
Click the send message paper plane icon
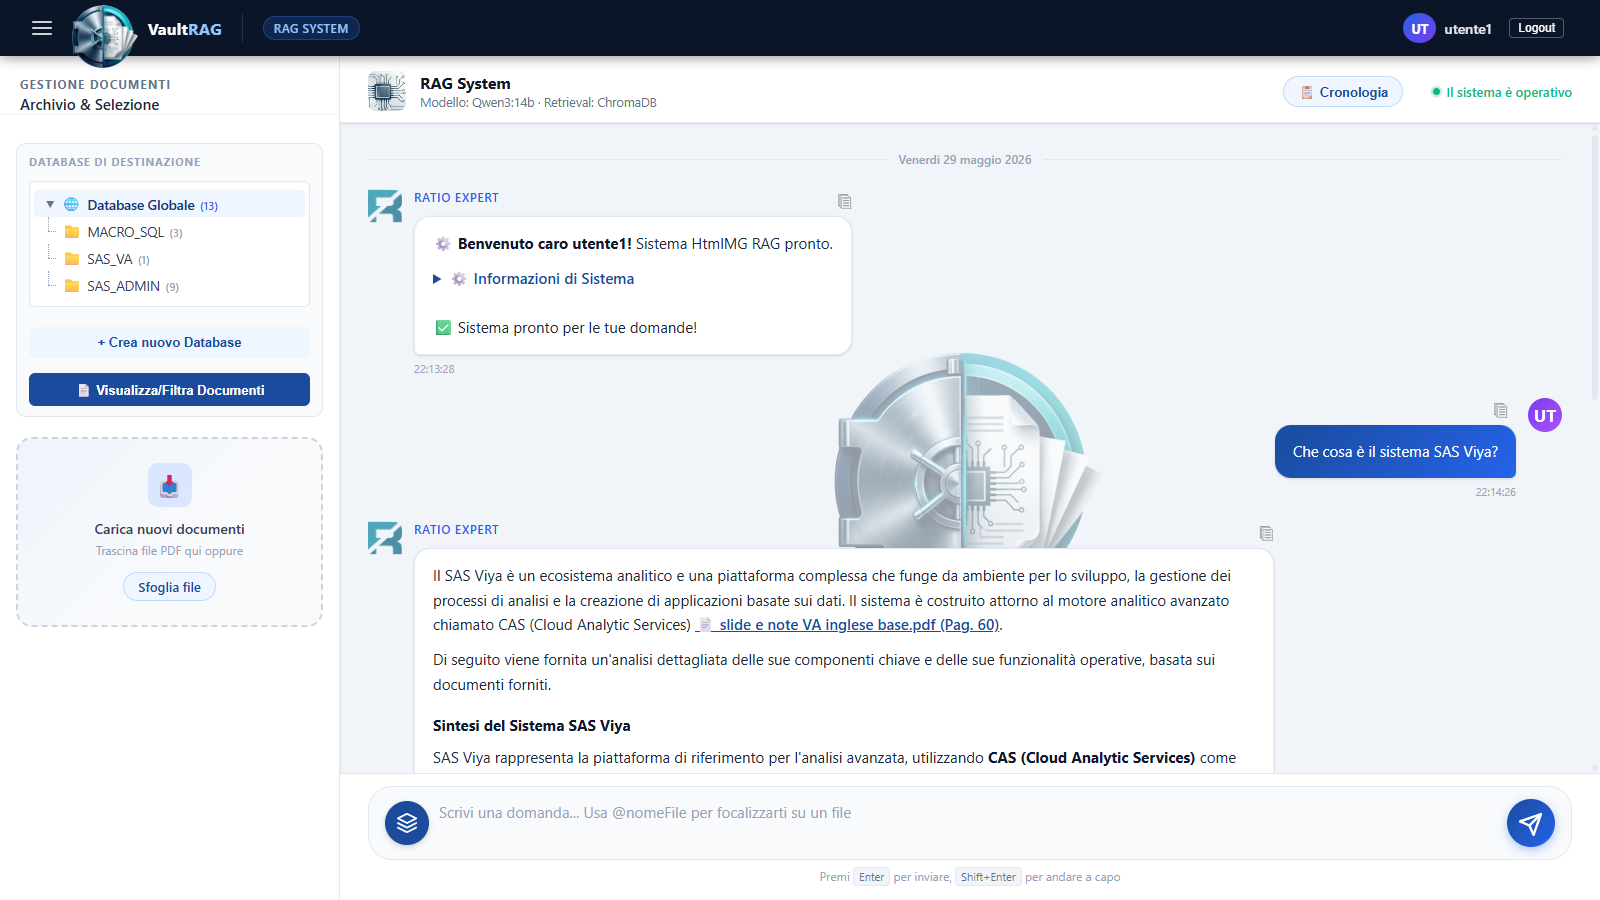1530,823
